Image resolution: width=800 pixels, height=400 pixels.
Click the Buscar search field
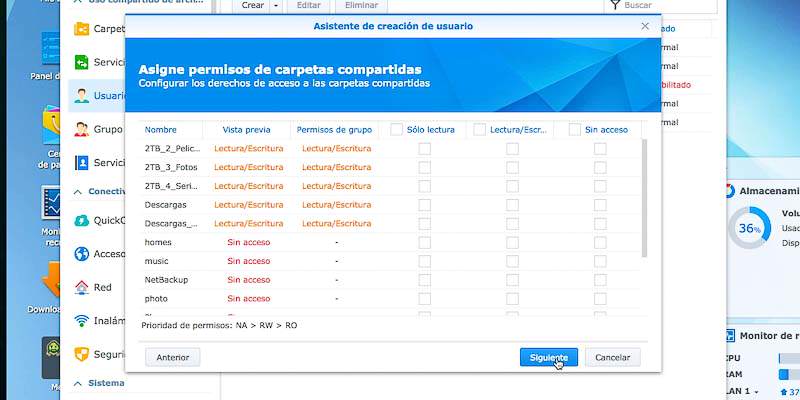(661, 6)
